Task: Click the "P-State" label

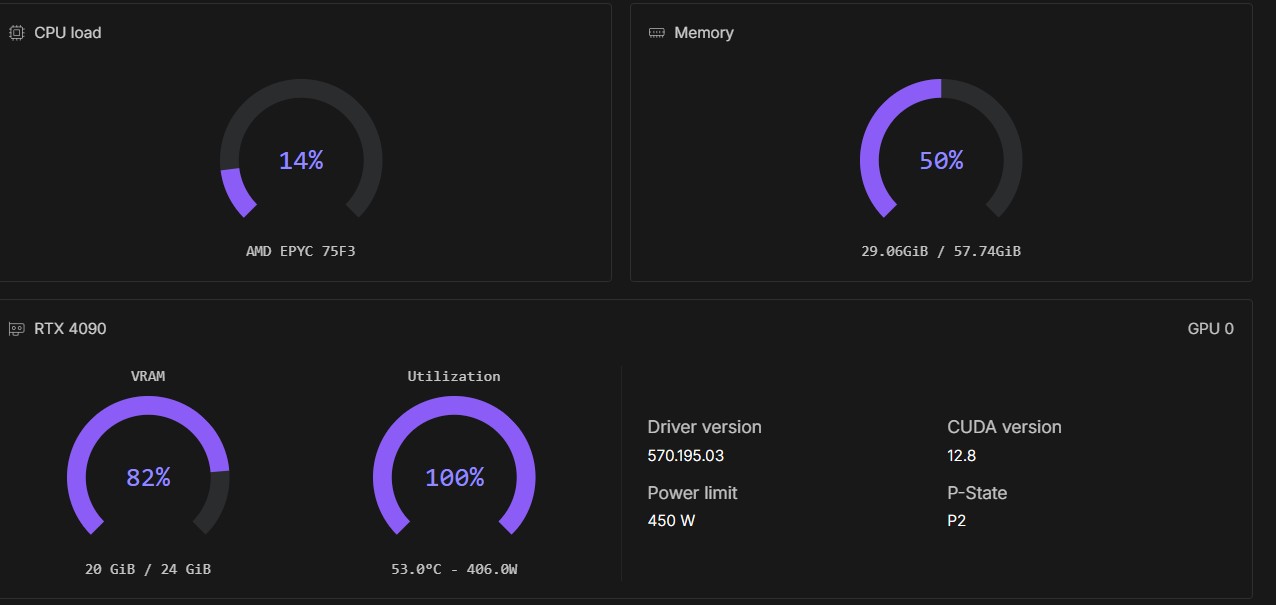Action: pyautogui.click(x=978, y=493)
